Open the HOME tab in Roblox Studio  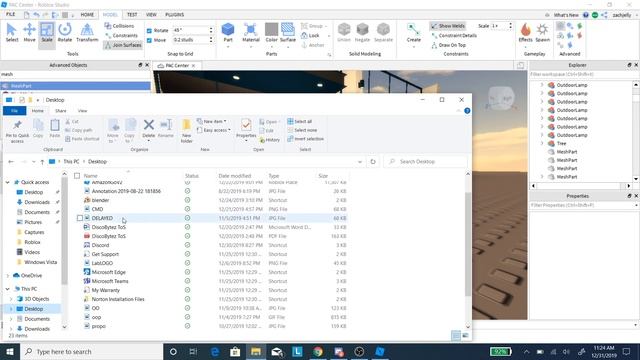click(87, 15)
